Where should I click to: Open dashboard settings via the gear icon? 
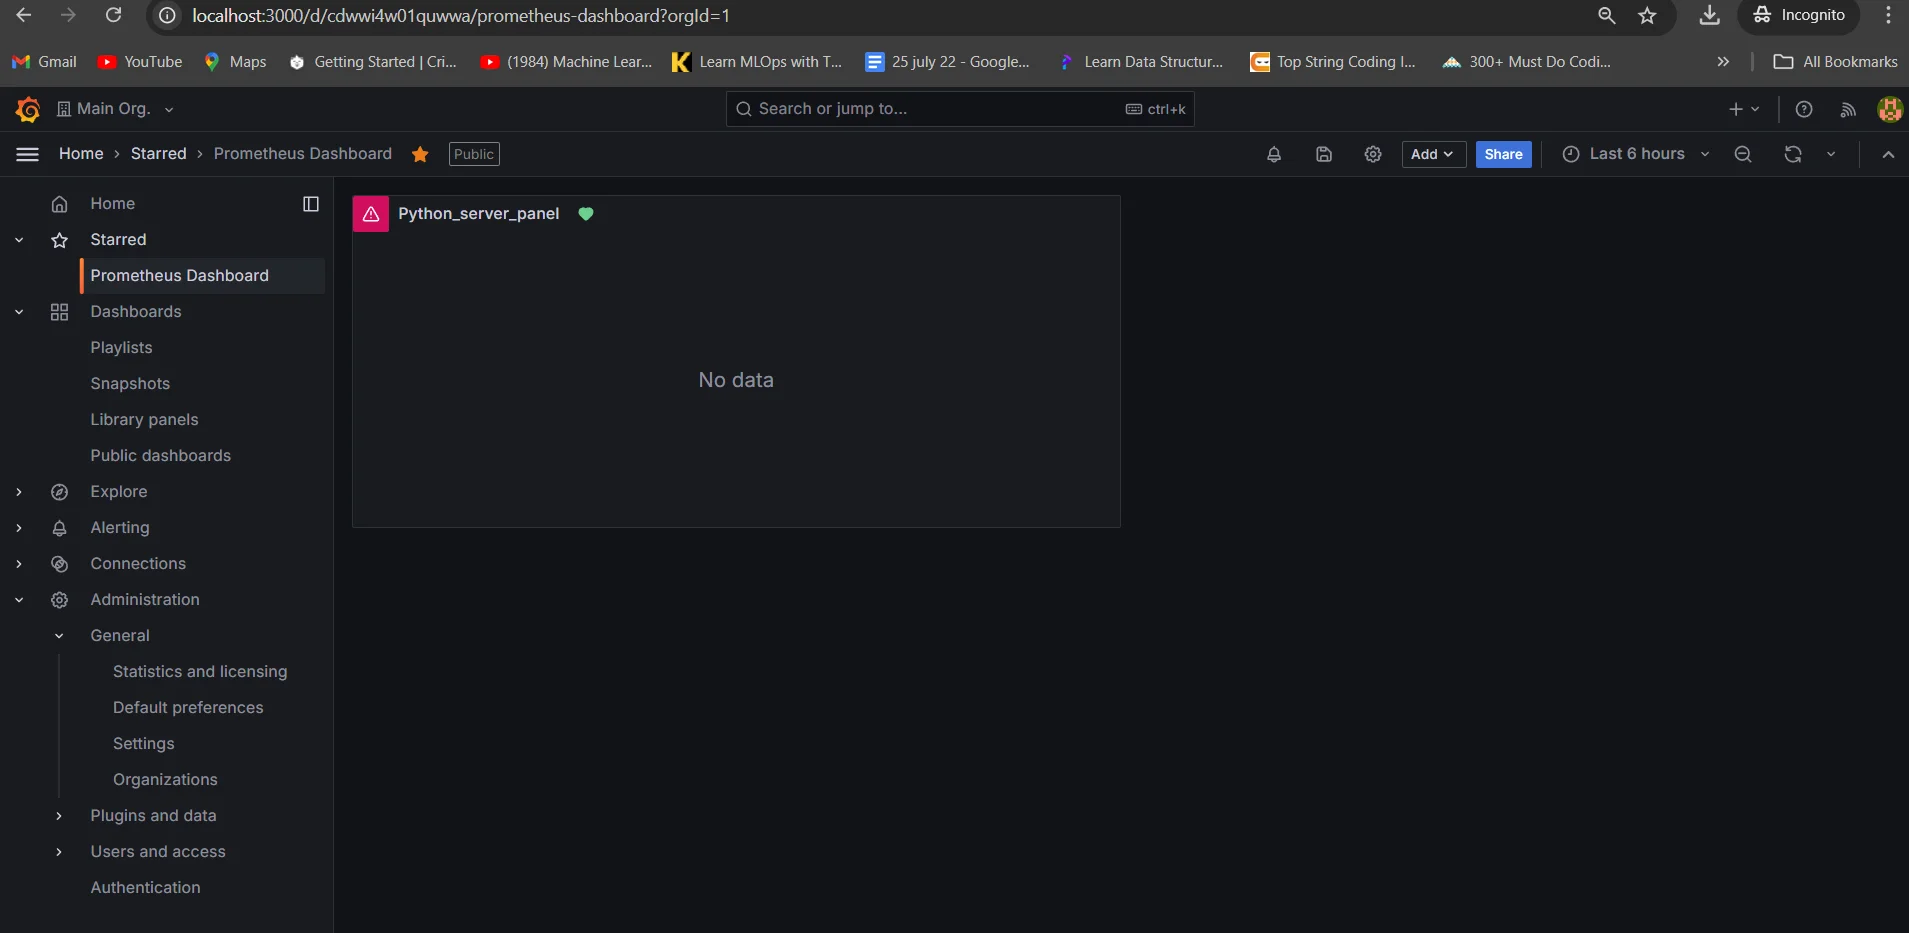1372,154
